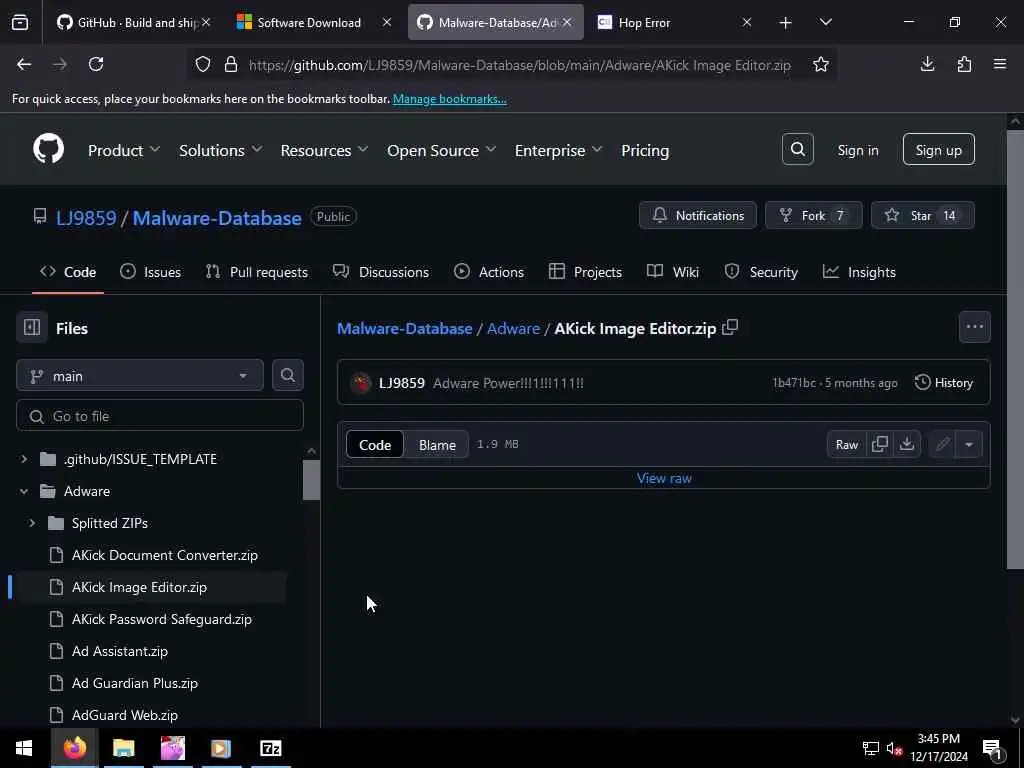Open the Firefox hamburger application menu
1024x768 pixels.
point(1000,64)
